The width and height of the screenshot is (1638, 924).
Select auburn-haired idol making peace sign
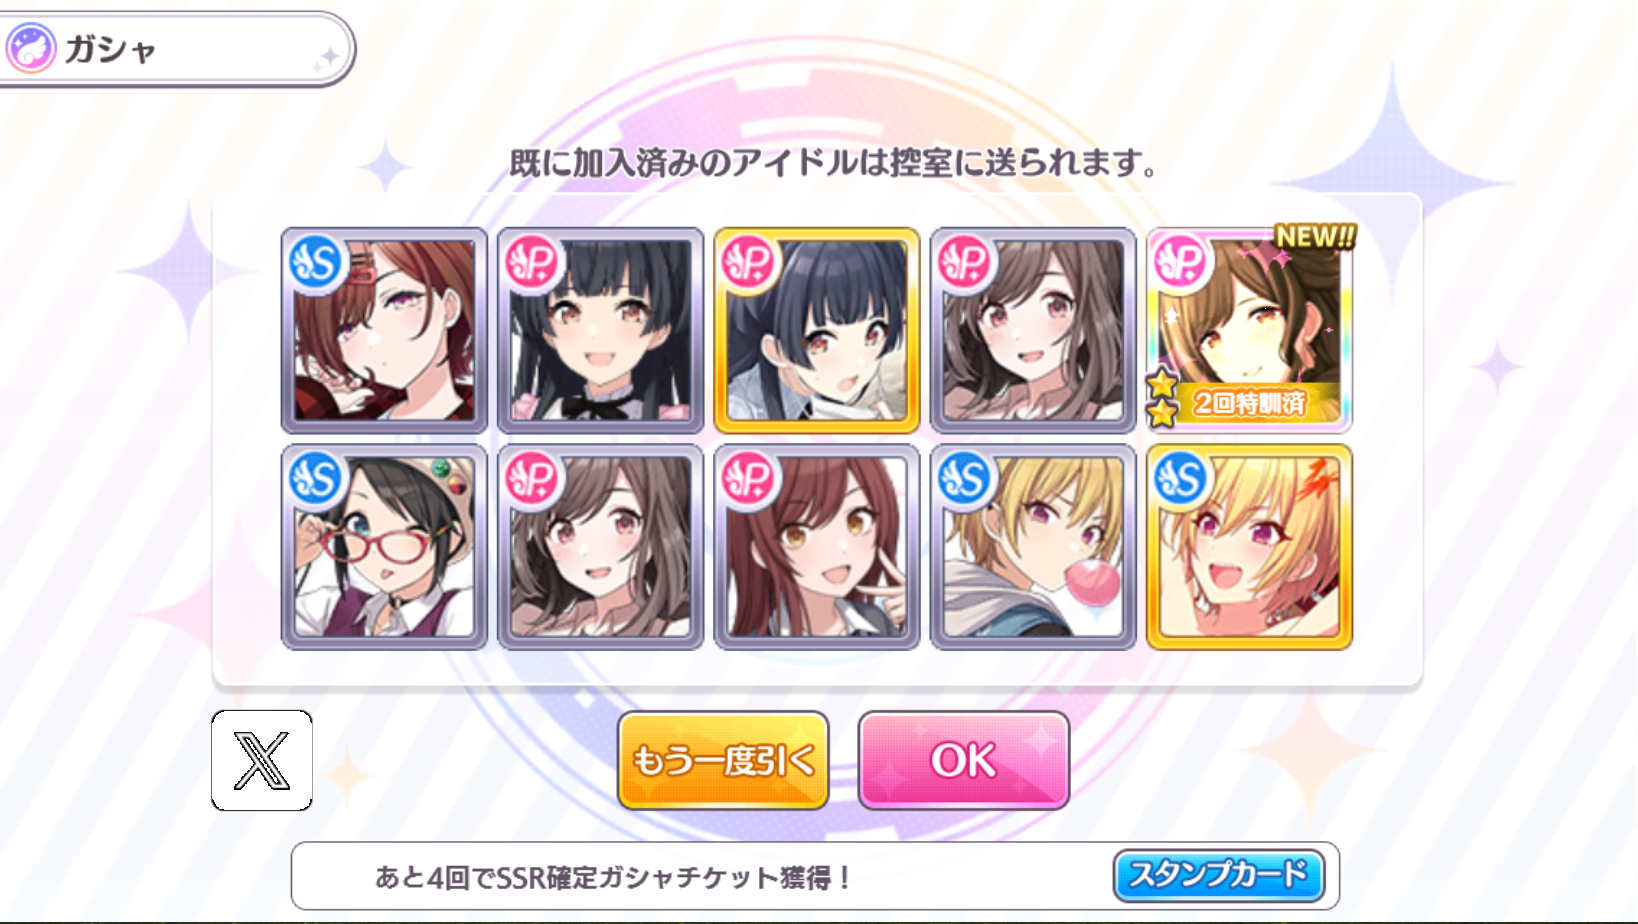817,547
